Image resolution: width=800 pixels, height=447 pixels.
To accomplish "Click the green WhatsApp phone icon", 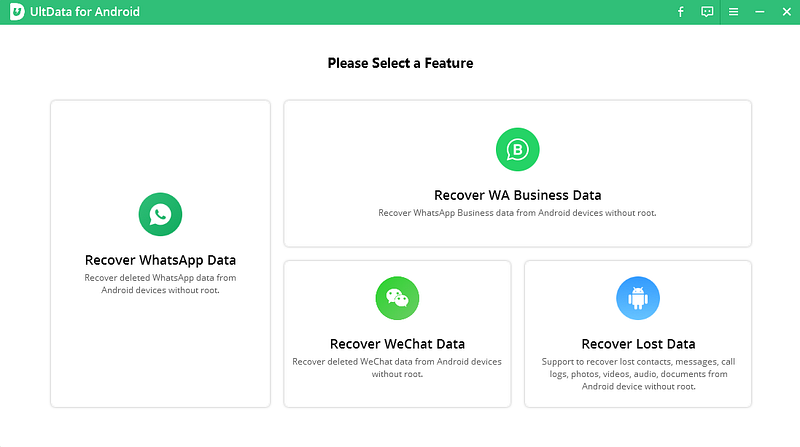I will coord(160,214).
